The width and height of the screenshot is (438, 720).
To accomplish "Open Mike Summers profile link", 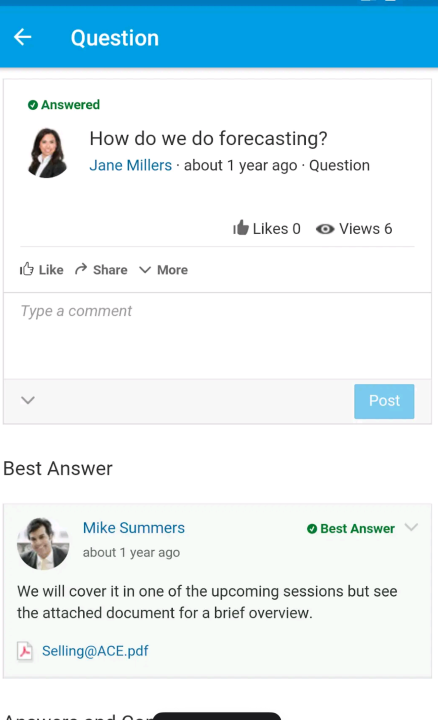I will [x=134, y=528].
